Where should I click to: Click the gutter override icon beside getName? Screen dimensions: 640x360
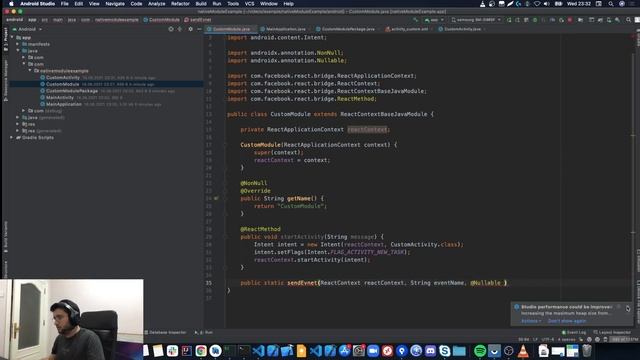216,198
